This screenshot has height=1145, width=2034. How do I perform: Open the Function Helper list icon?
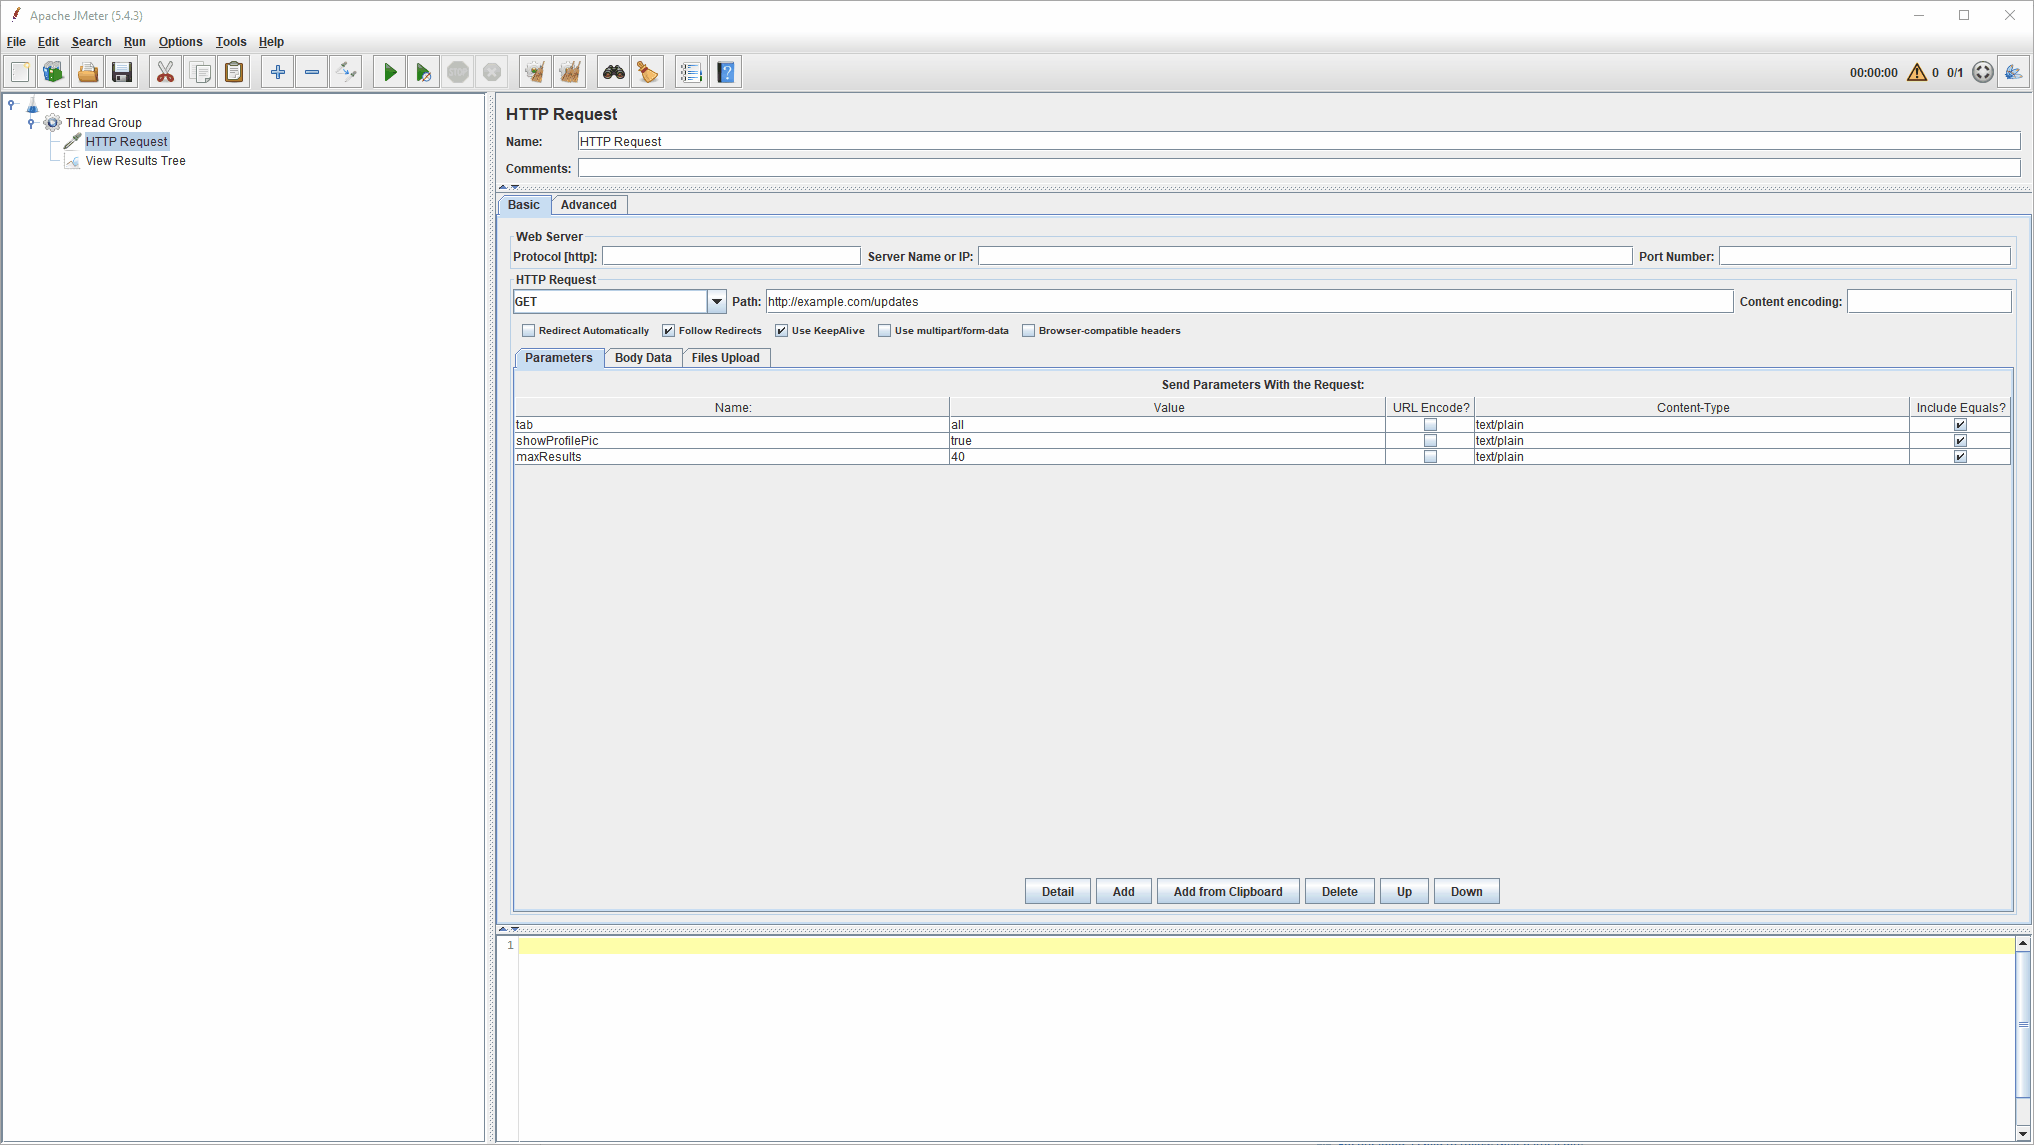(x=690, y=72)
